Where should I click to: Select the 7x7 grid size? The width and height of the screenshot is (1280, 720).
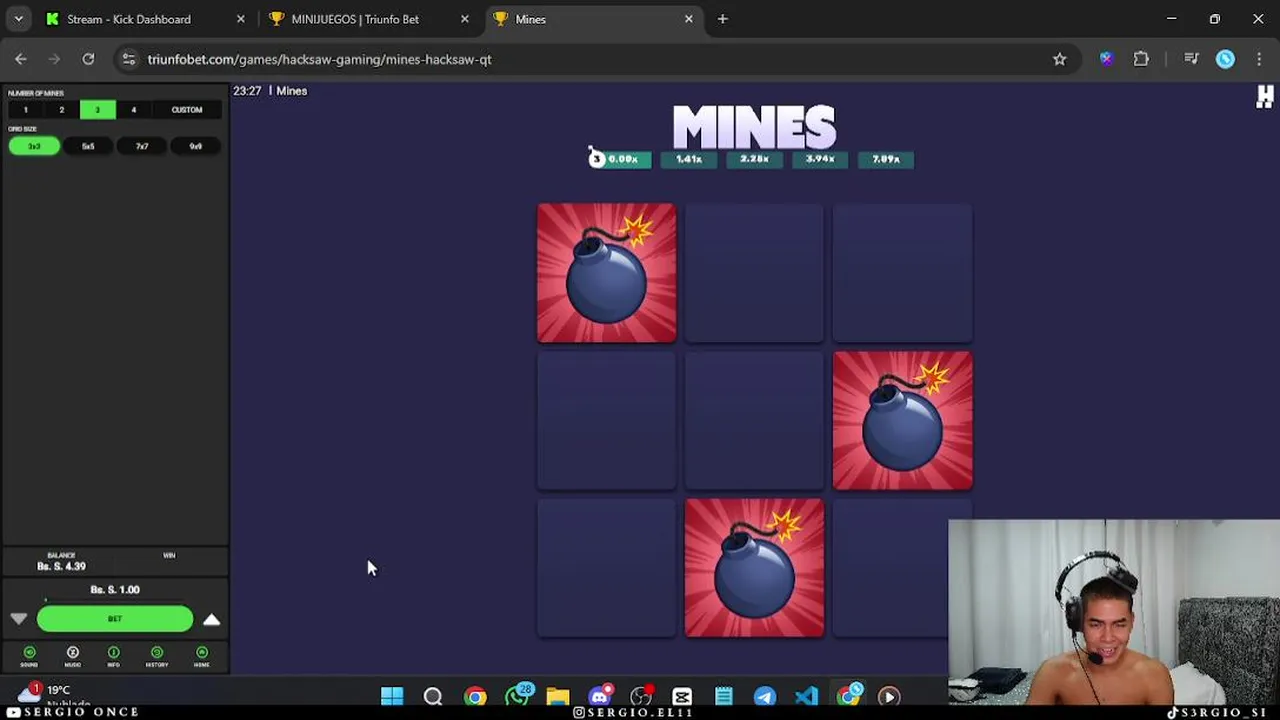(142, 146)
